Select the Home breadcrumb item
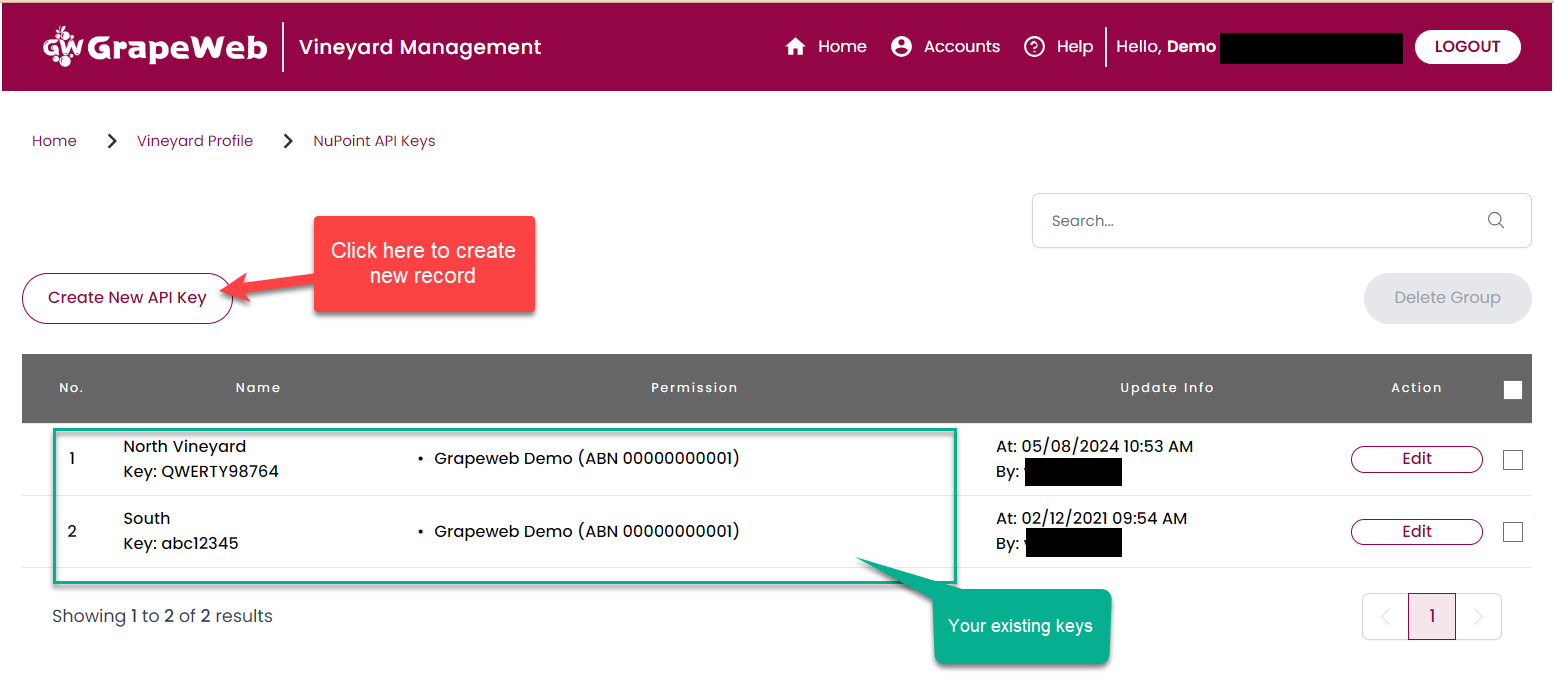The height and width of the screenshot is (697, 1554). click(54, 141)
